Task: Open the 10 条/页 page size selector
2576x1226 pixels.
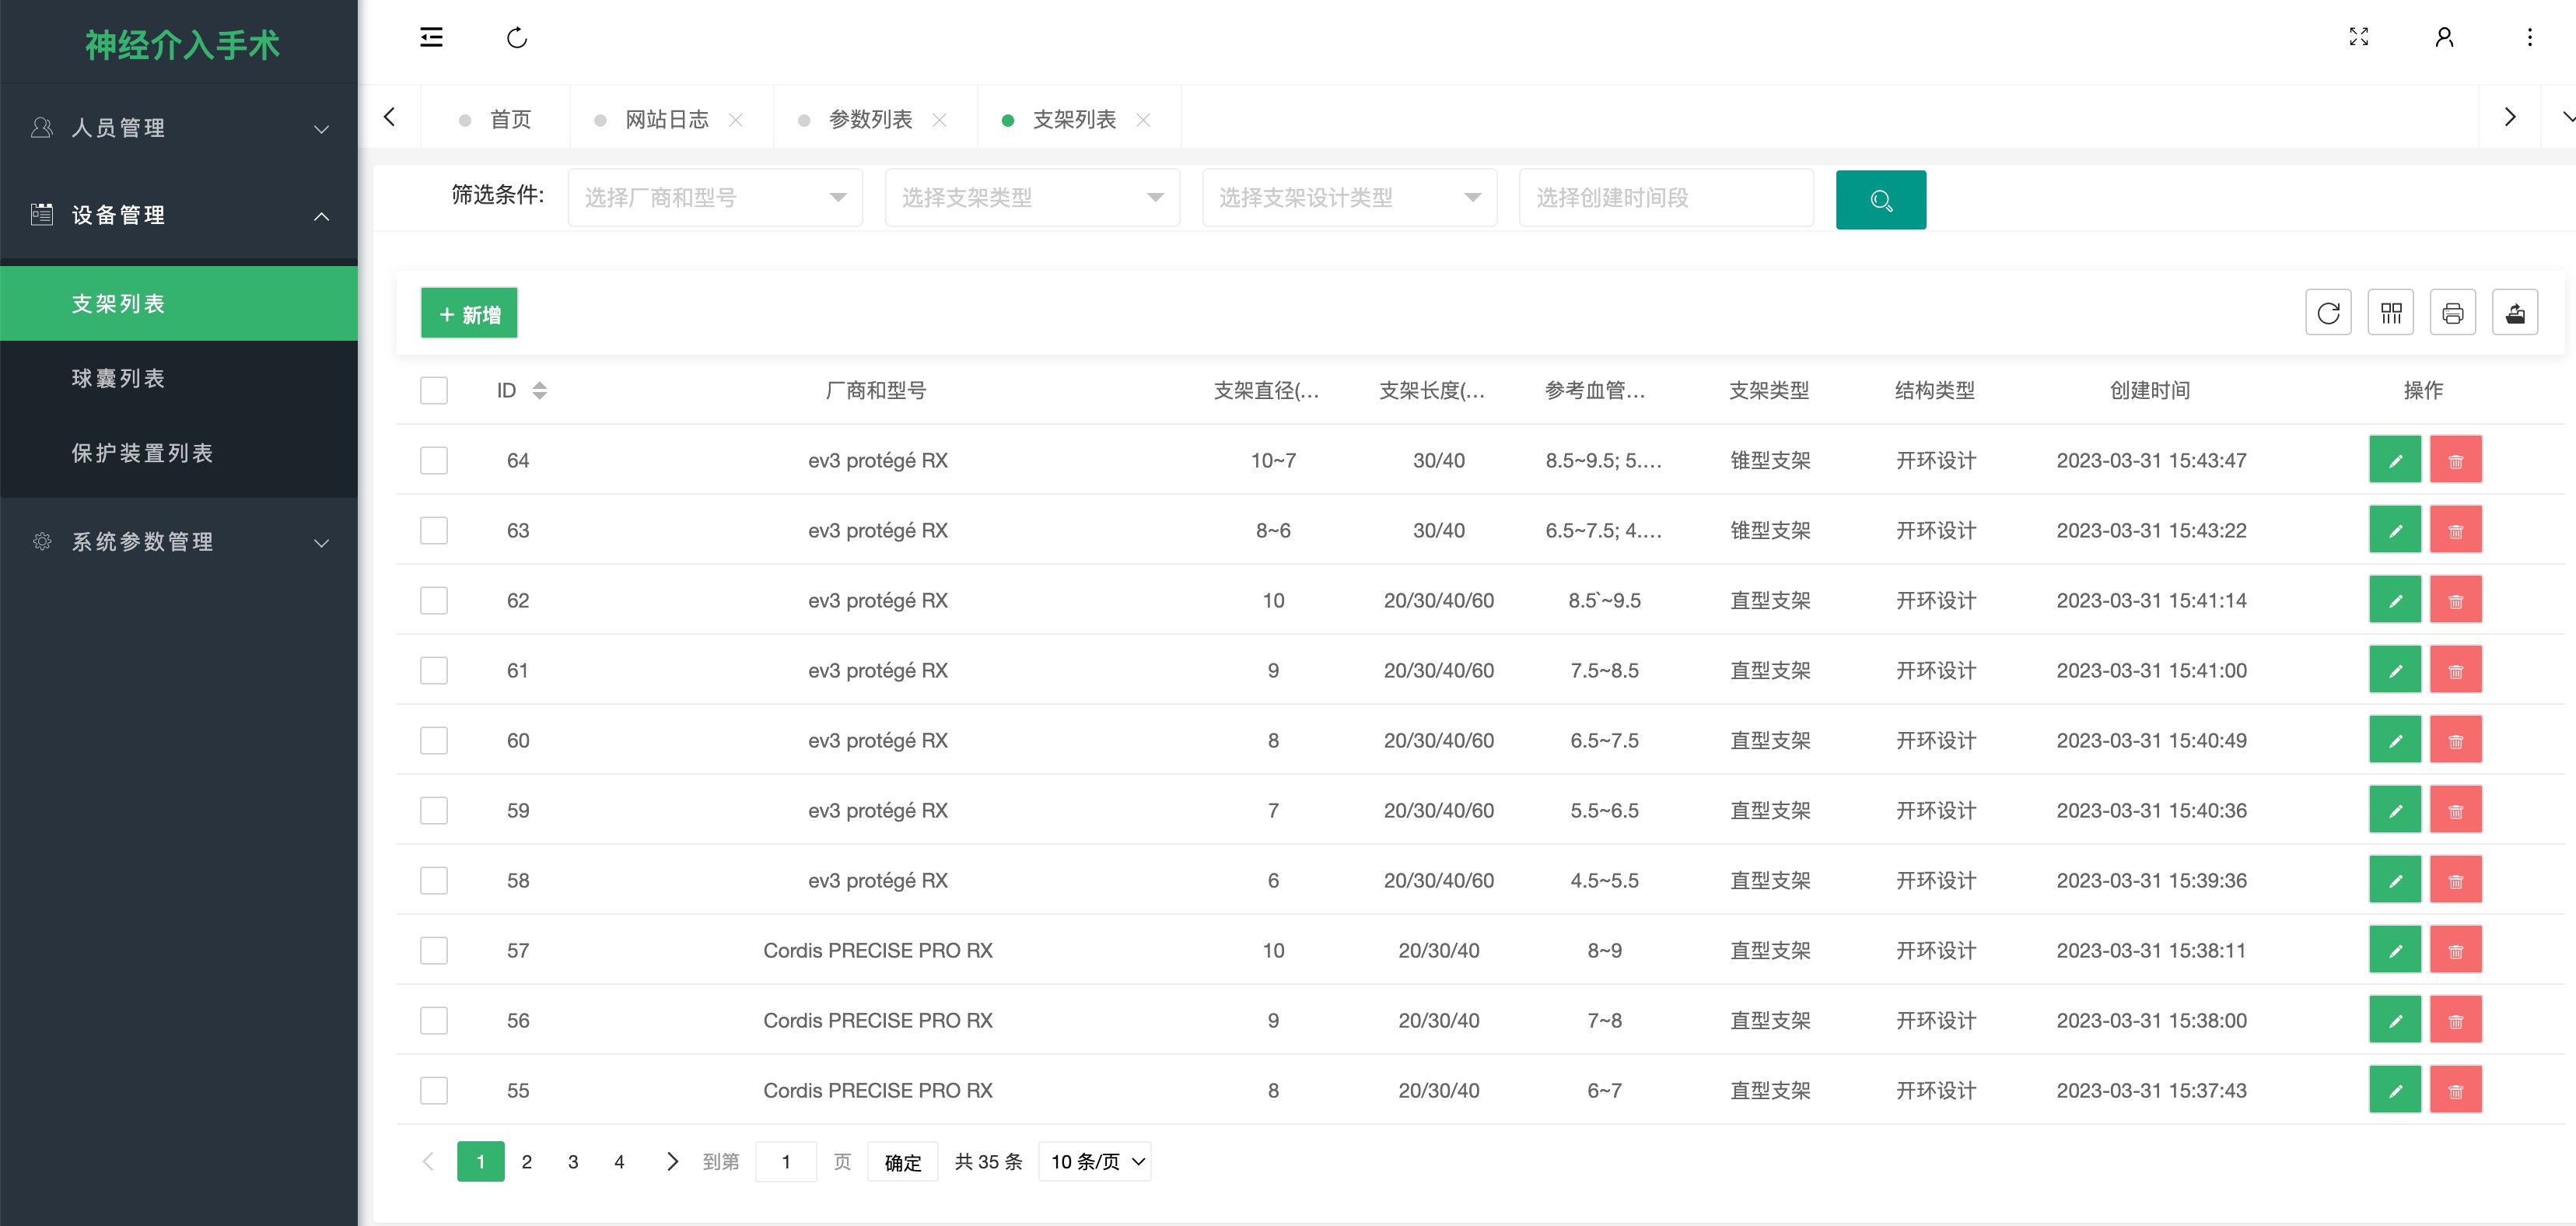Action: tap(1094, 1161)
